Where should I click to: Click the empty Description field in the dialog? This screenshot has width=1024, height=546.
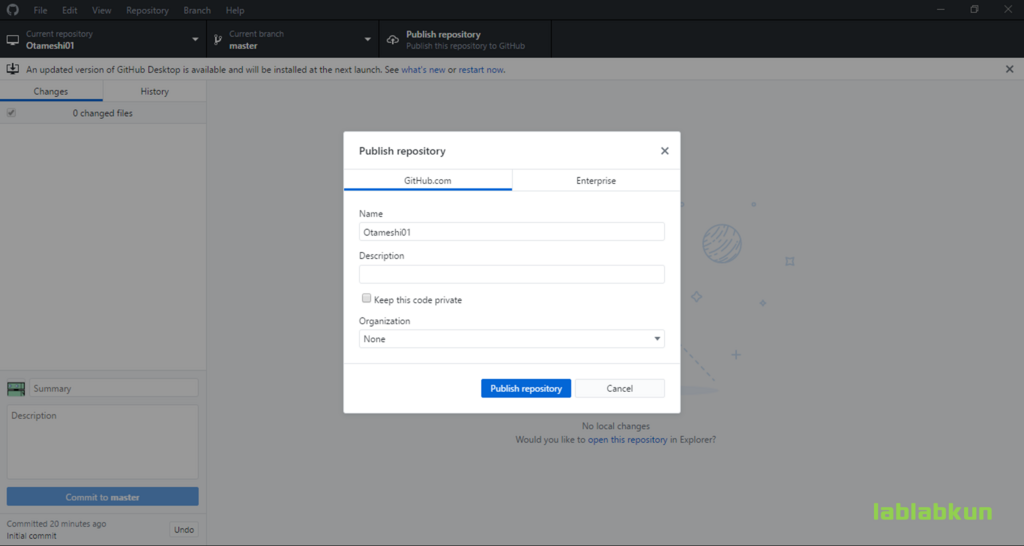(511, 274)
